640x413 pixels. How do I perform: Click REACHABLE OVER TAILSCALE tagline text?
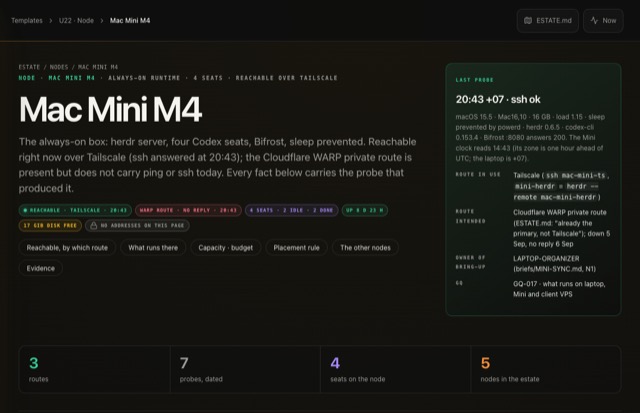[x=287, y=78]
